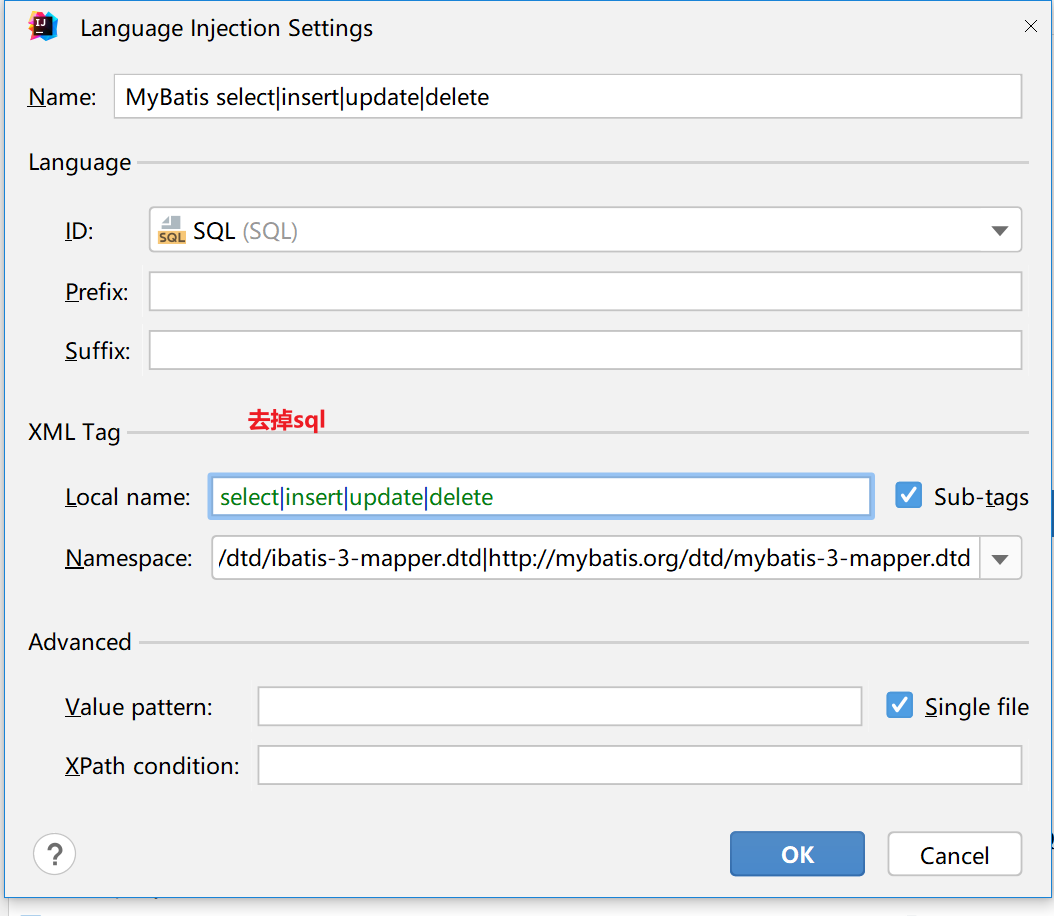Click the SQL file icon in ID combo
Screen dimensions: 1054x916
[171, 230]
